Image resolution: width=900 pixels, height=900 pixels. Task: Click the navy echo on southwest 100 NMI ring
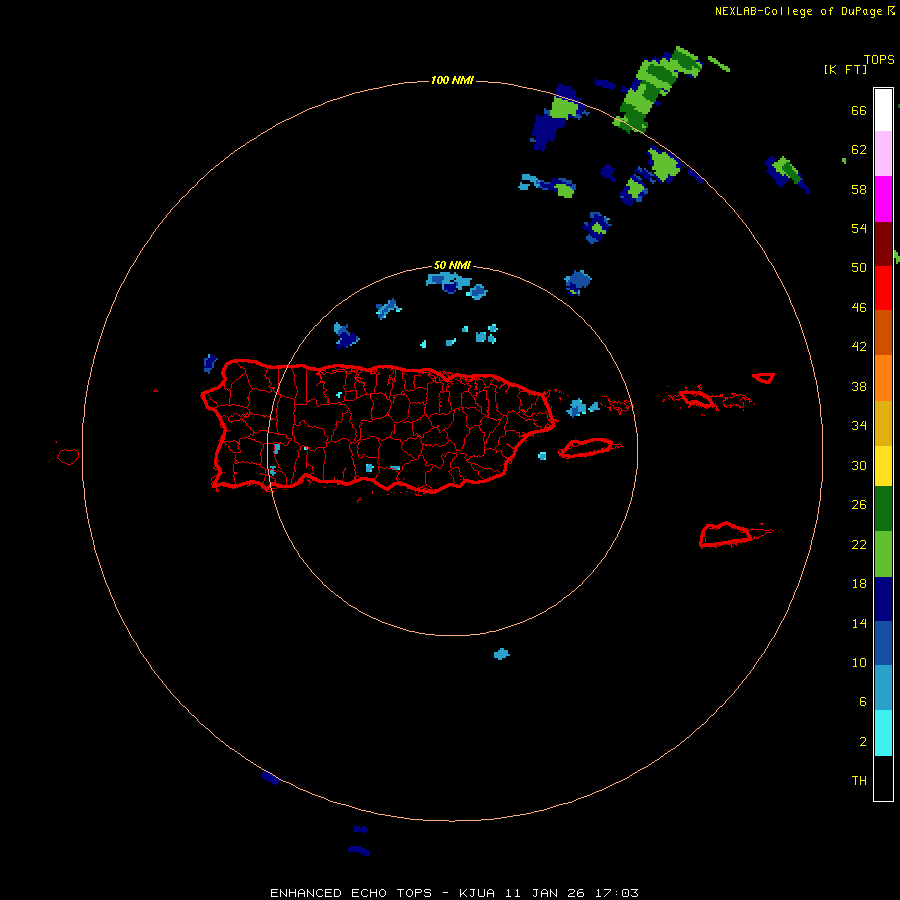tap(270, 778)
